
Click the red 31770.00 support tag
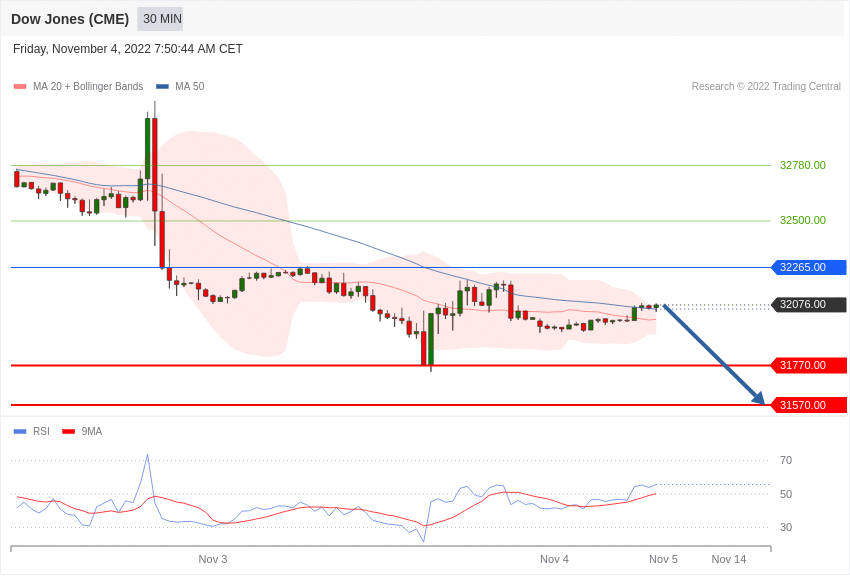pyautogui.click(x=809, y=365)
